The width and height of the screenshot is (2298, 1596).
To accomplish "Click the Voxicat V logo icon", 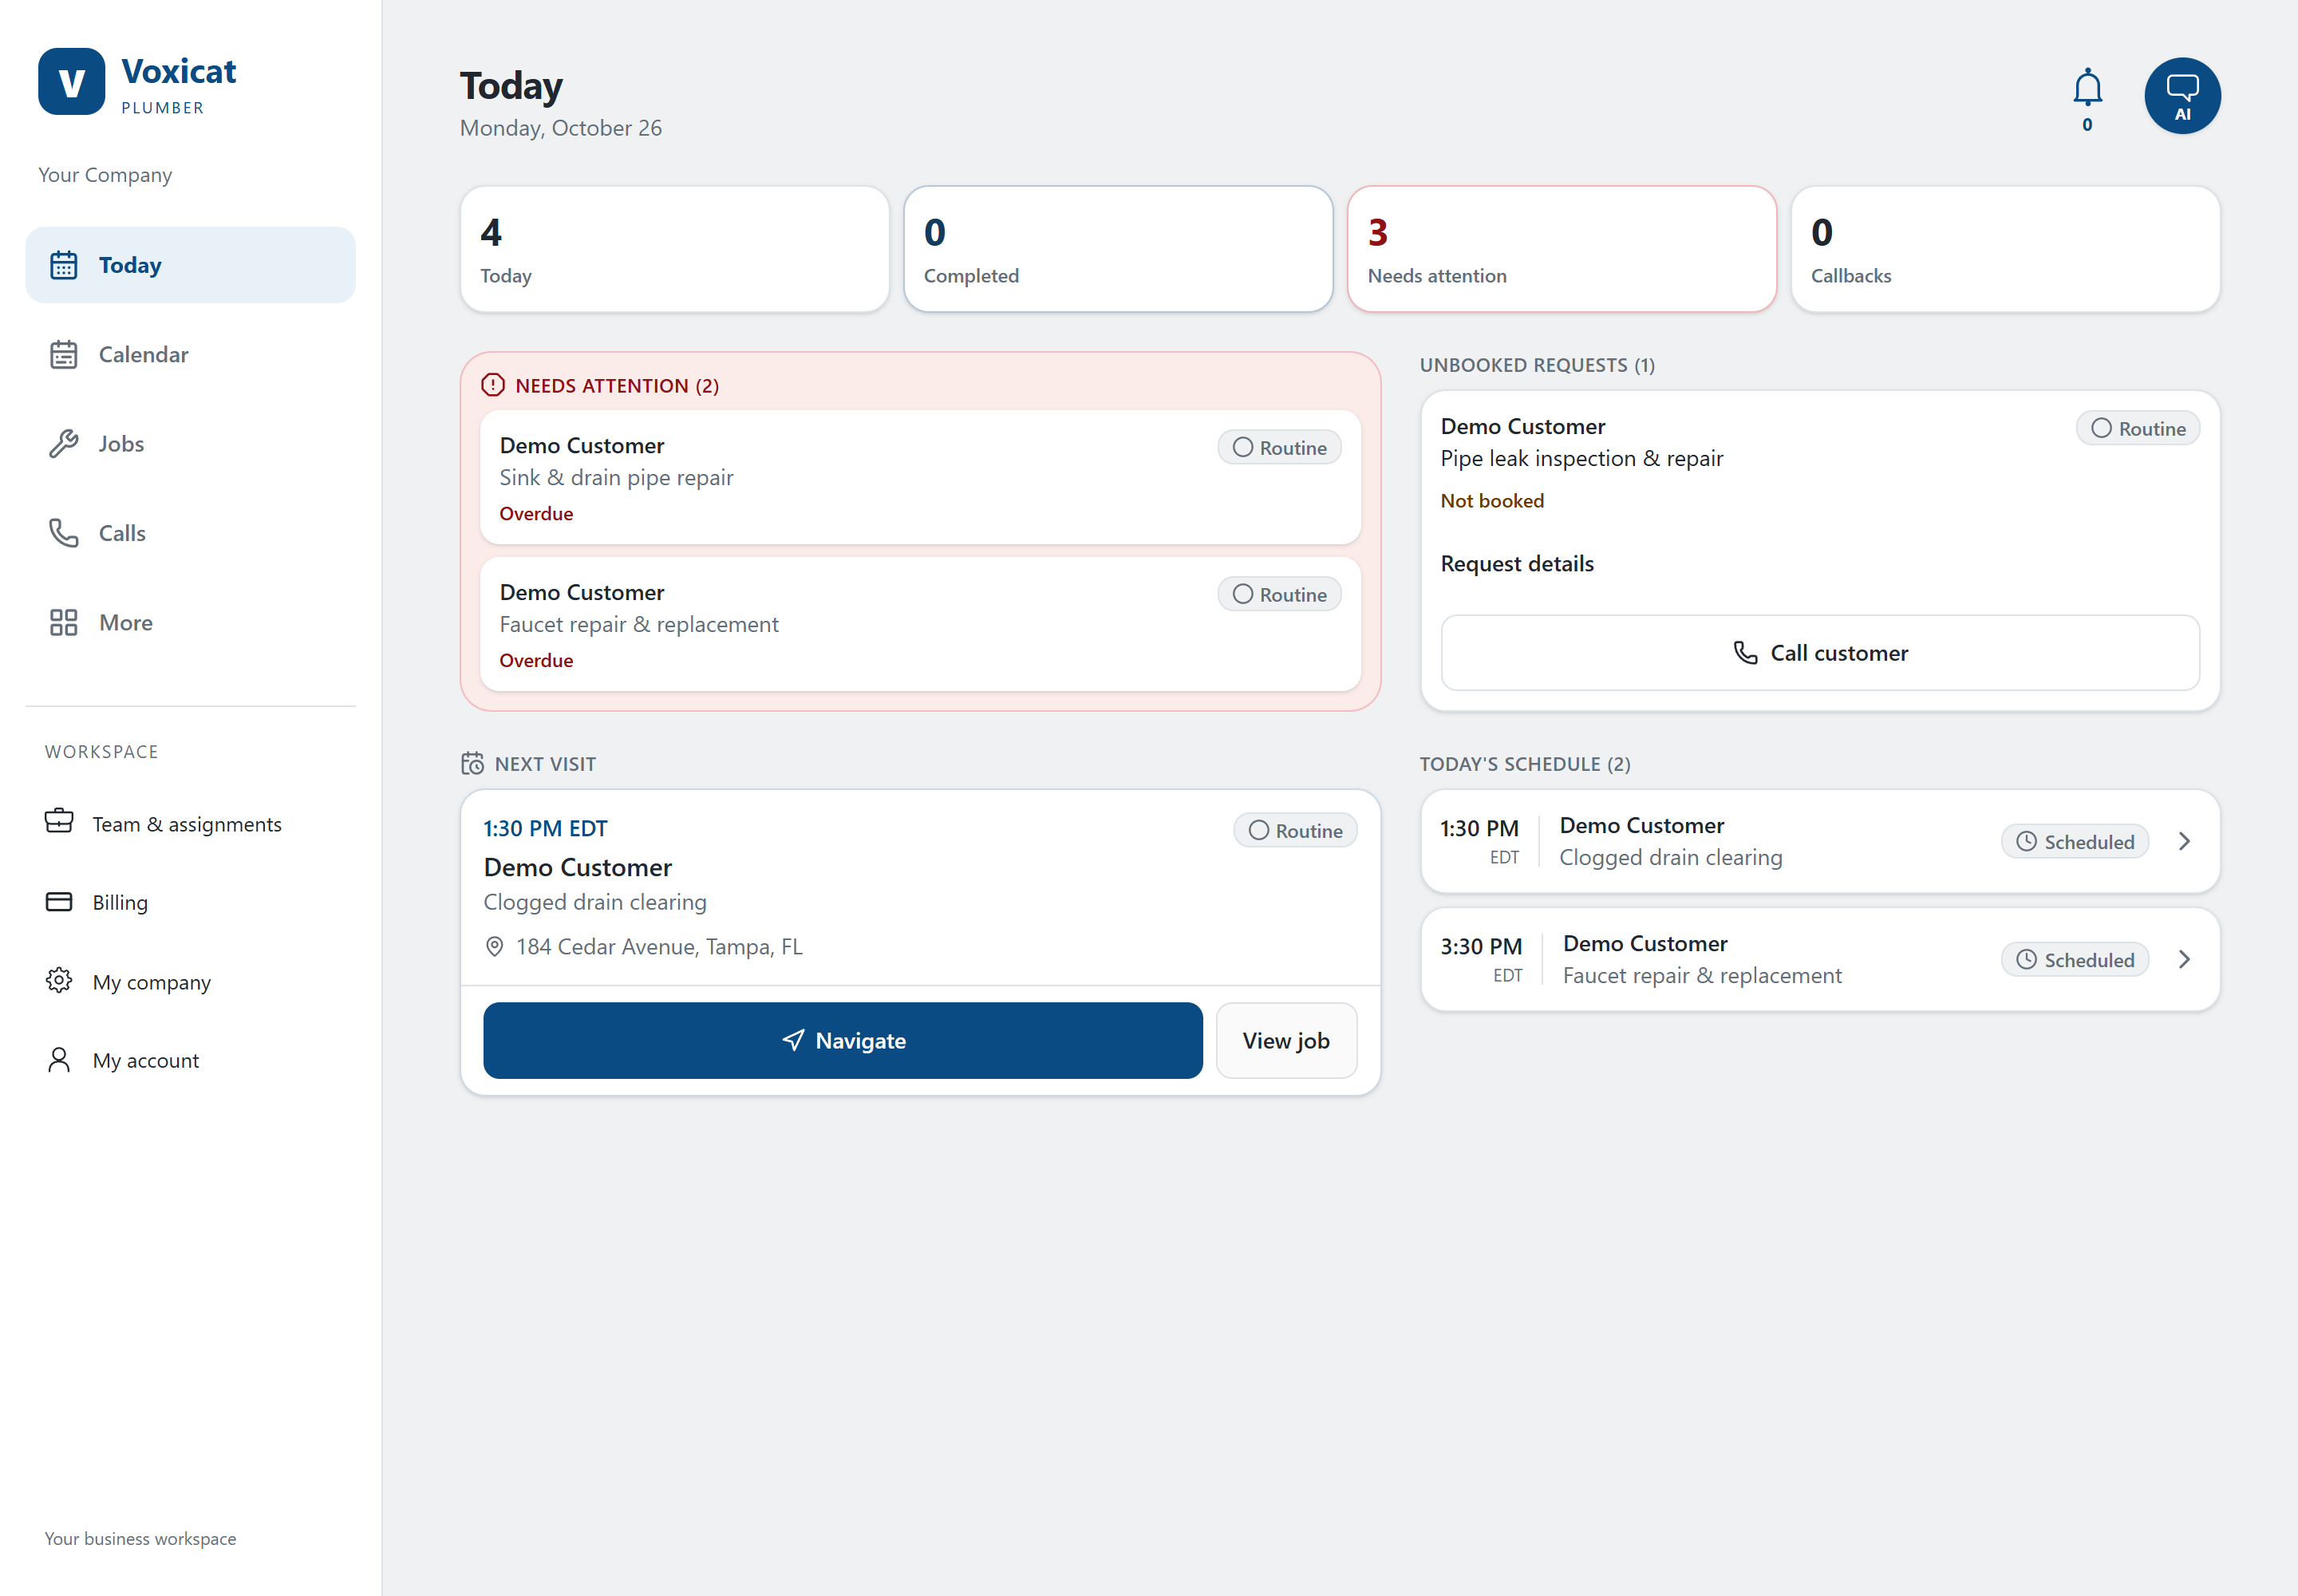I will (x=71, y=81).
